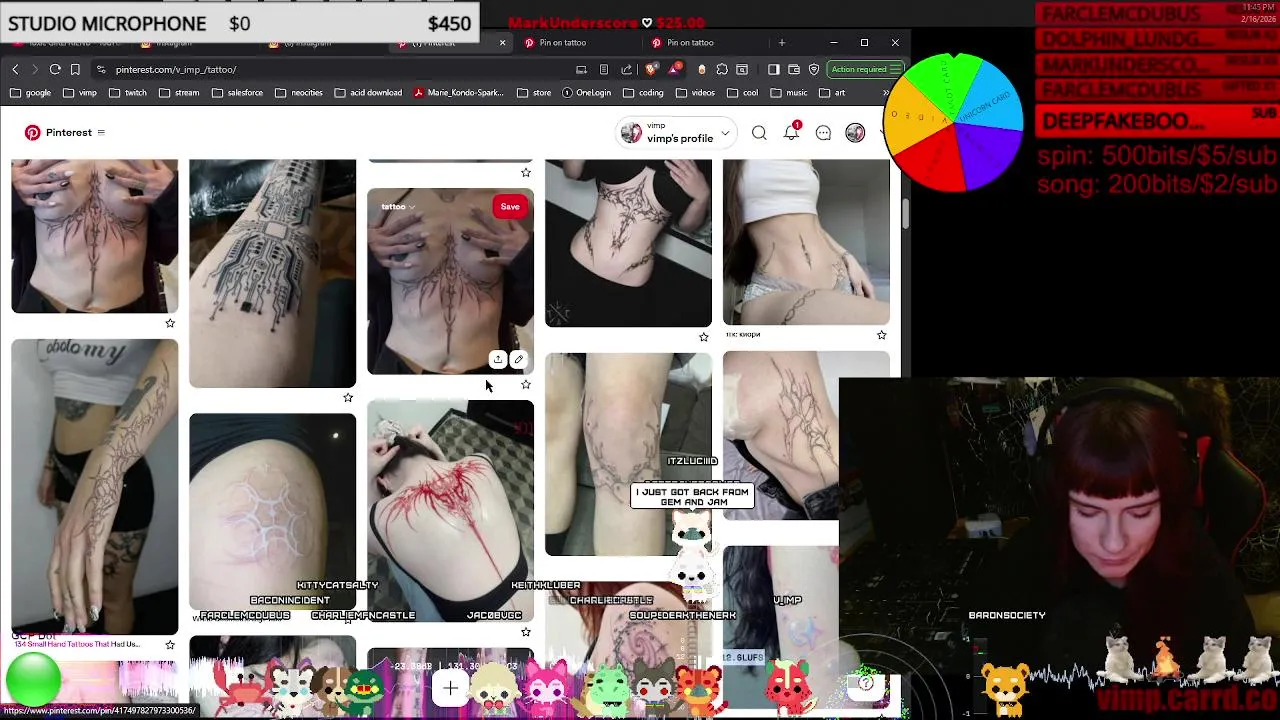
Task: Open Brave Rewards triangle icon
Action: 675,69
